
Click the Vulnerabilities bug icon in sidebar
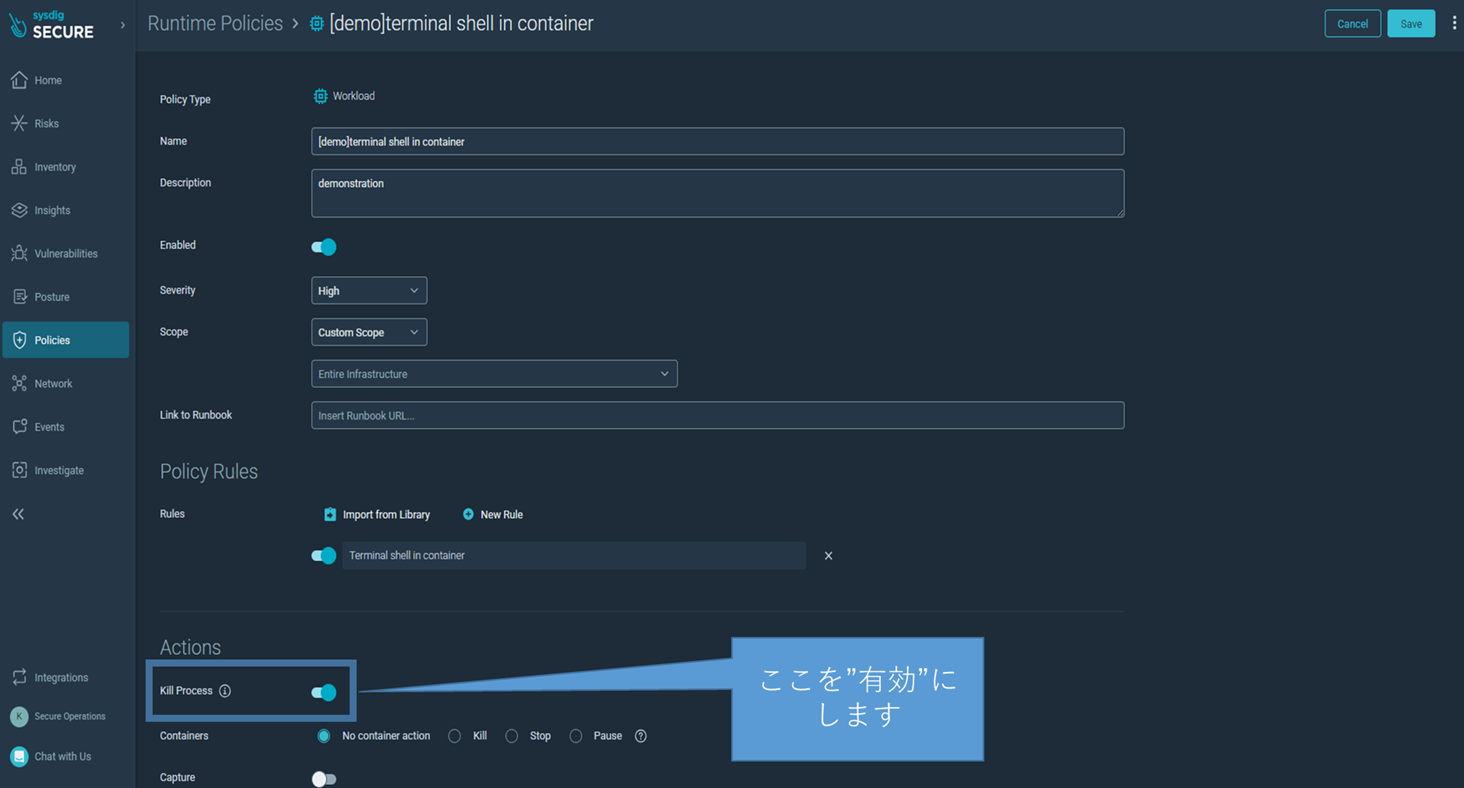click(19, 254)
